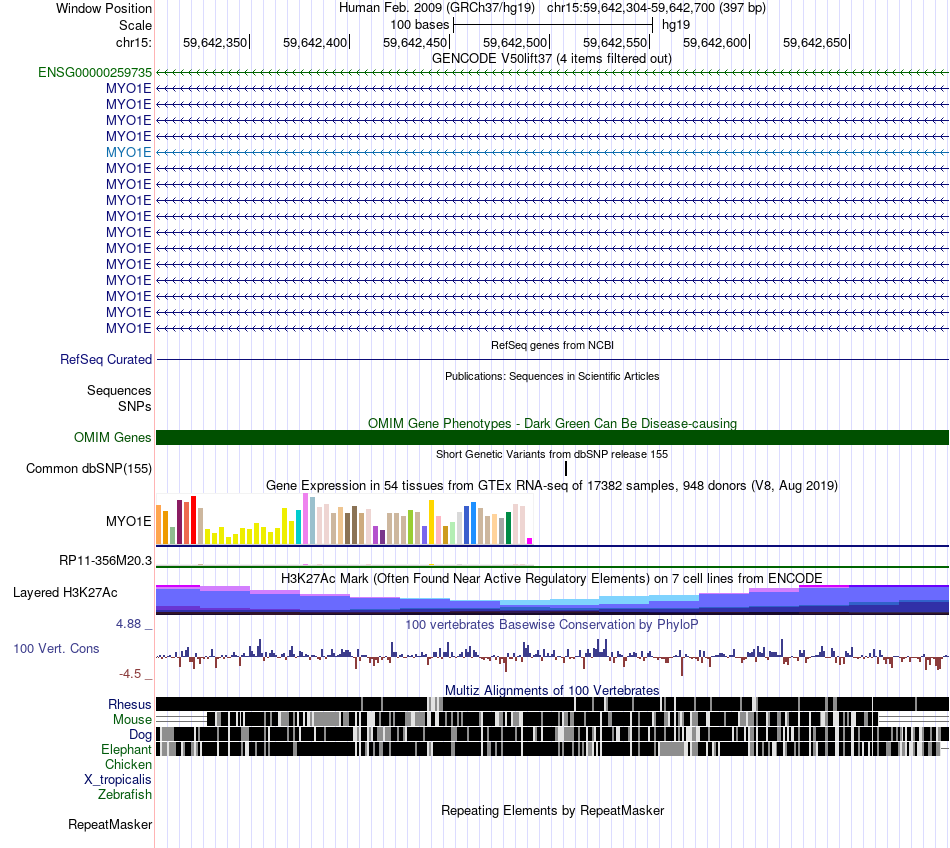
Task: Open the GTEx Gene Expression track title
Action: point(552,486)
